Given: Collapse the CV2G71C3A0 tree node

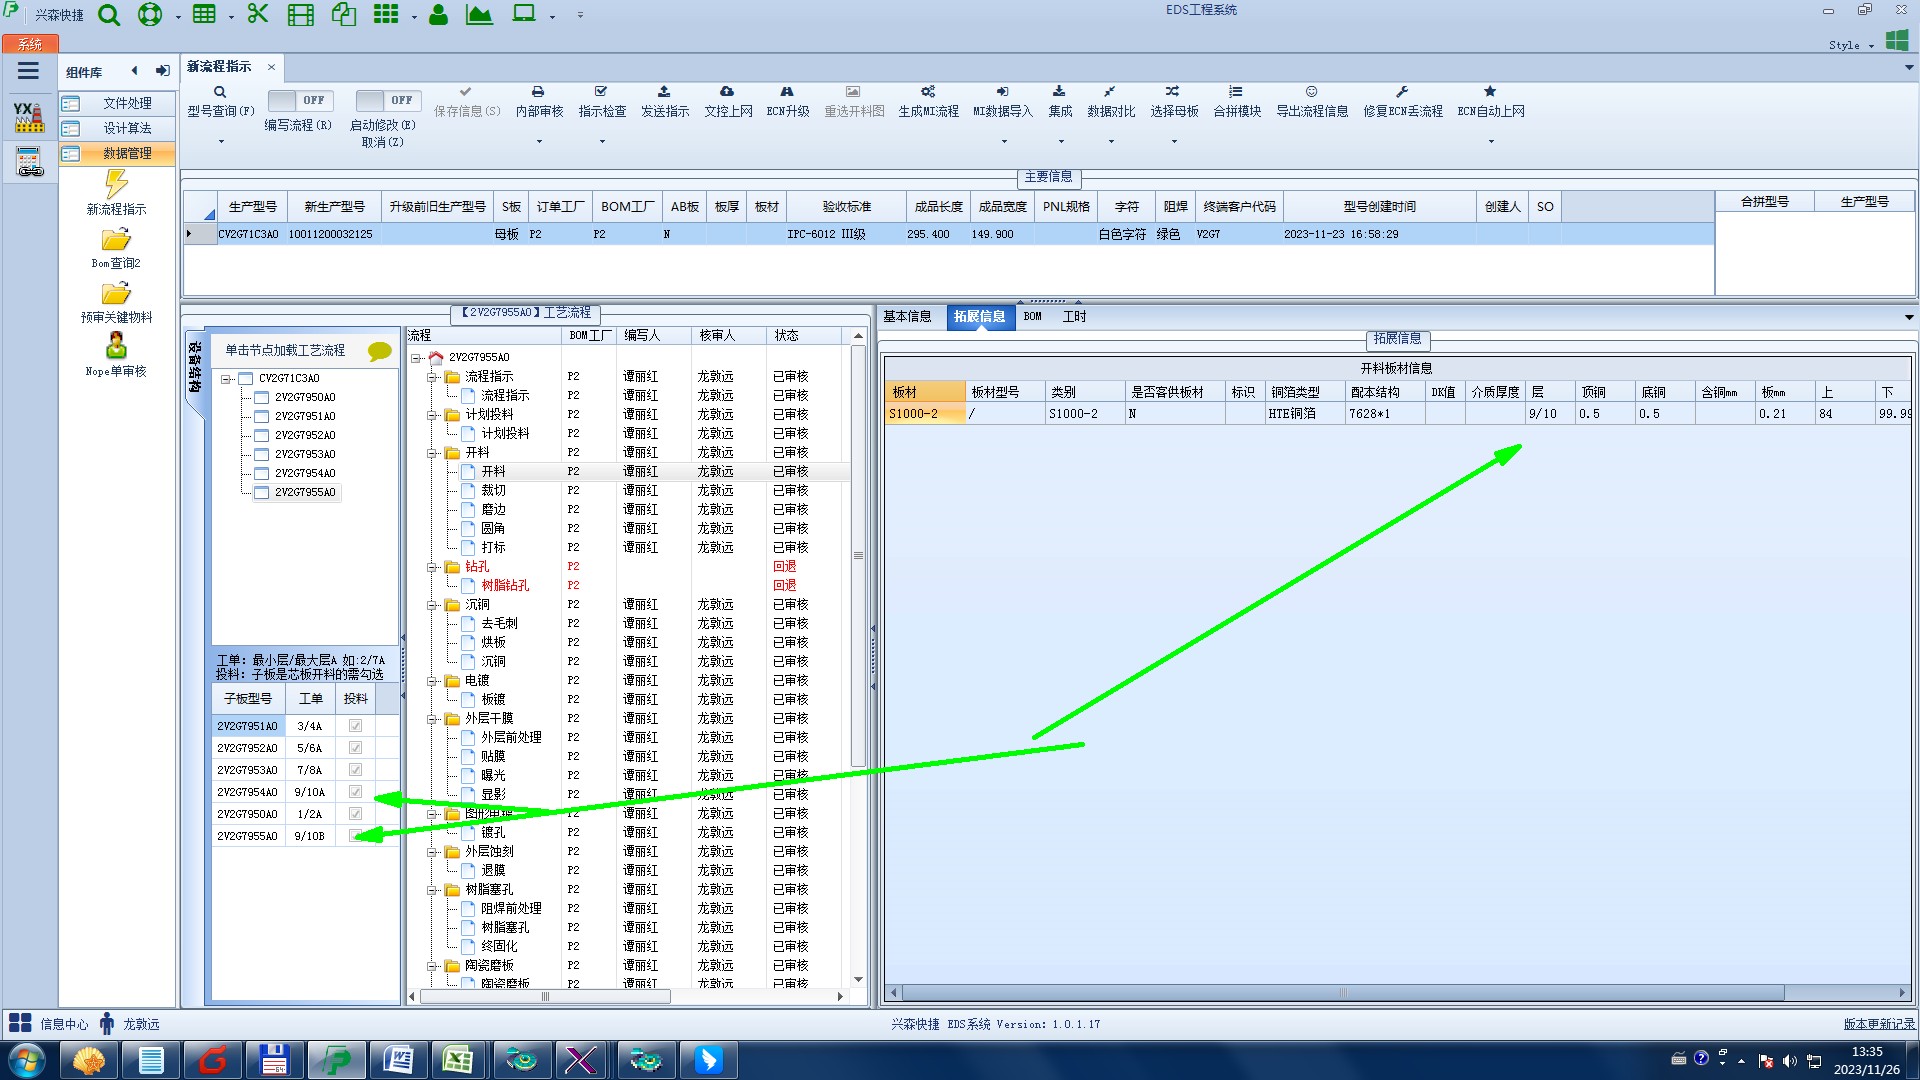Looking at the screenshot, I should (x=227, y=379).
